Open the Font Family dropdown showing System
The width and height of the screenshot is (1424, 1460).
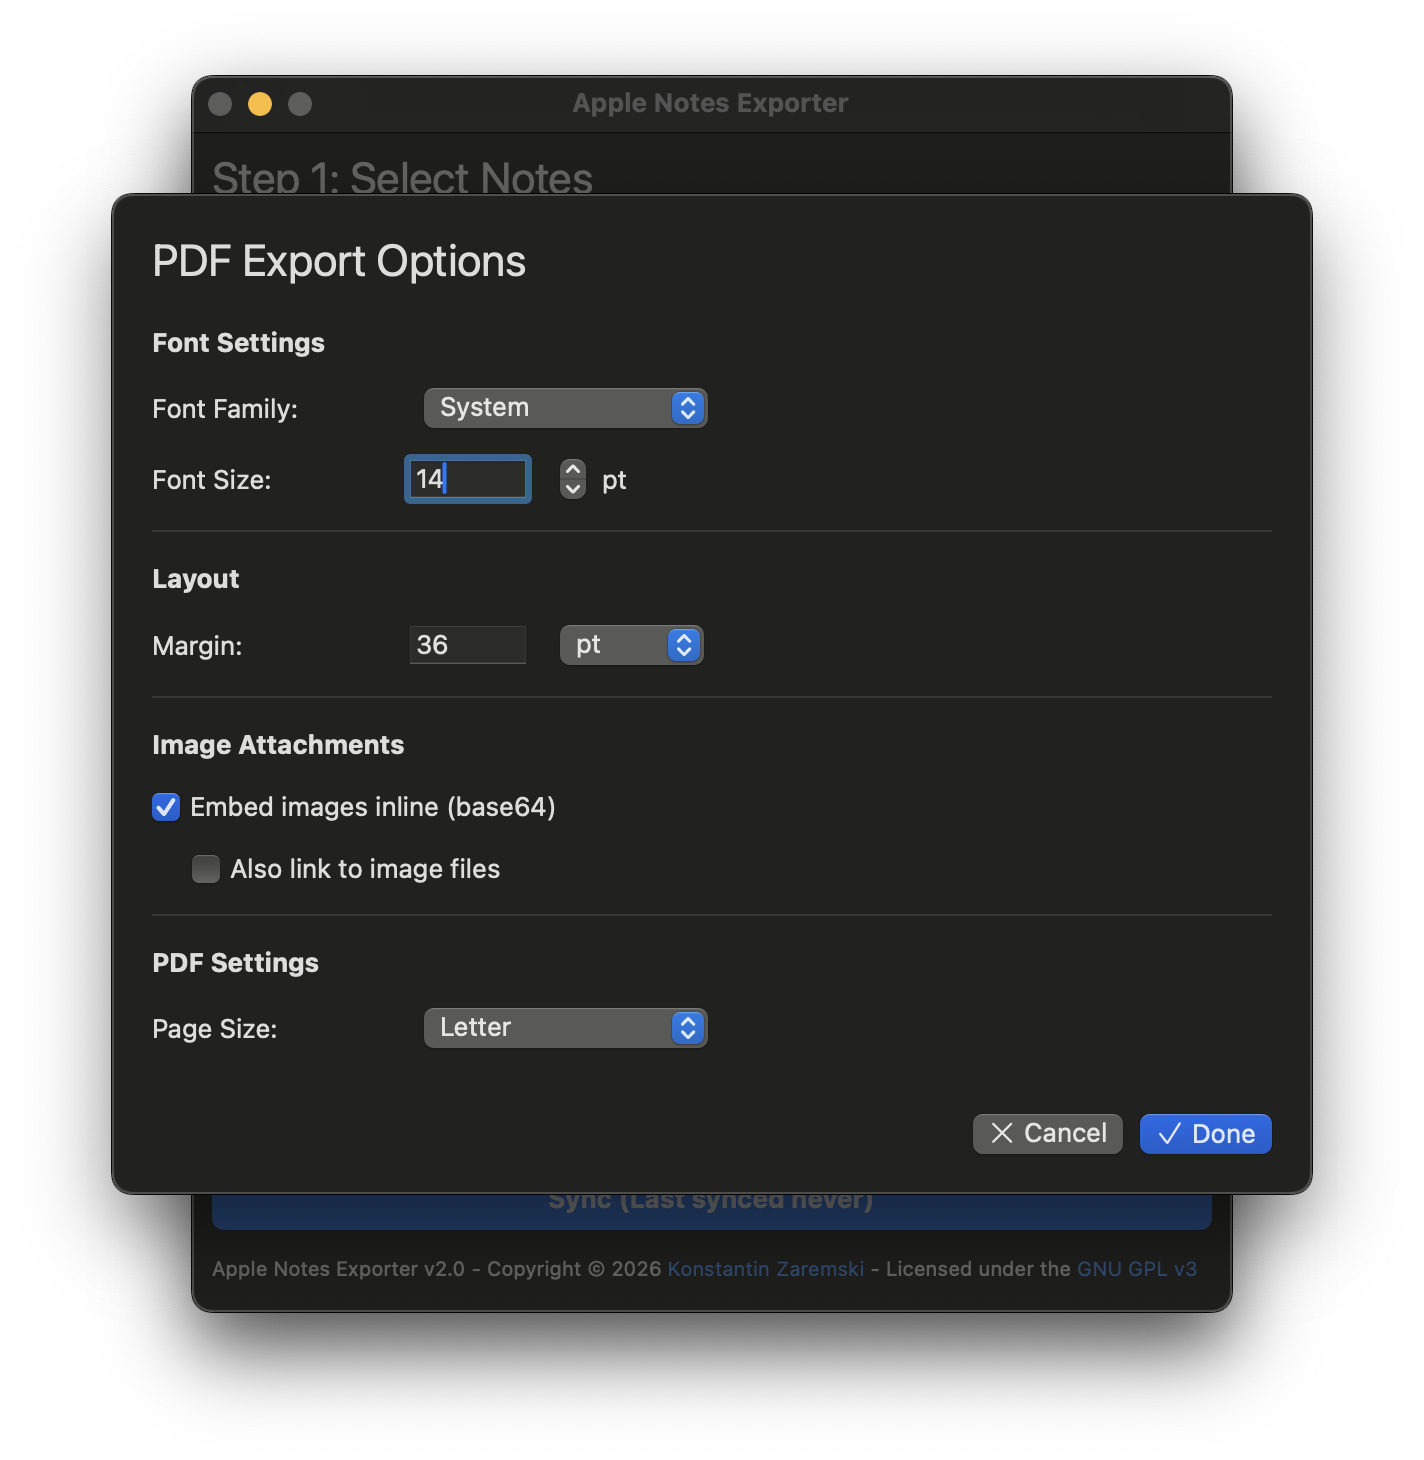tap(566, 408)
